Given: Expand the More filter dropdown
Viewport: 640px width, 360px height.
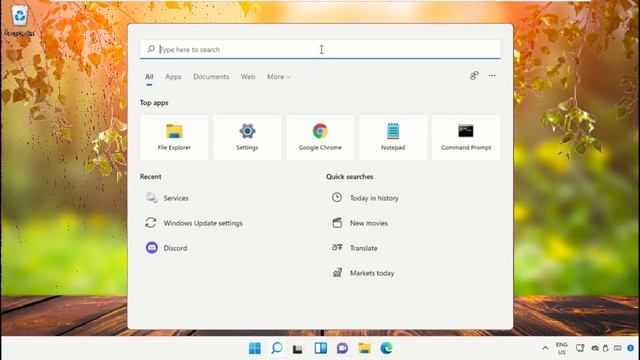Looking at the screenshot, I should [278, 77].
